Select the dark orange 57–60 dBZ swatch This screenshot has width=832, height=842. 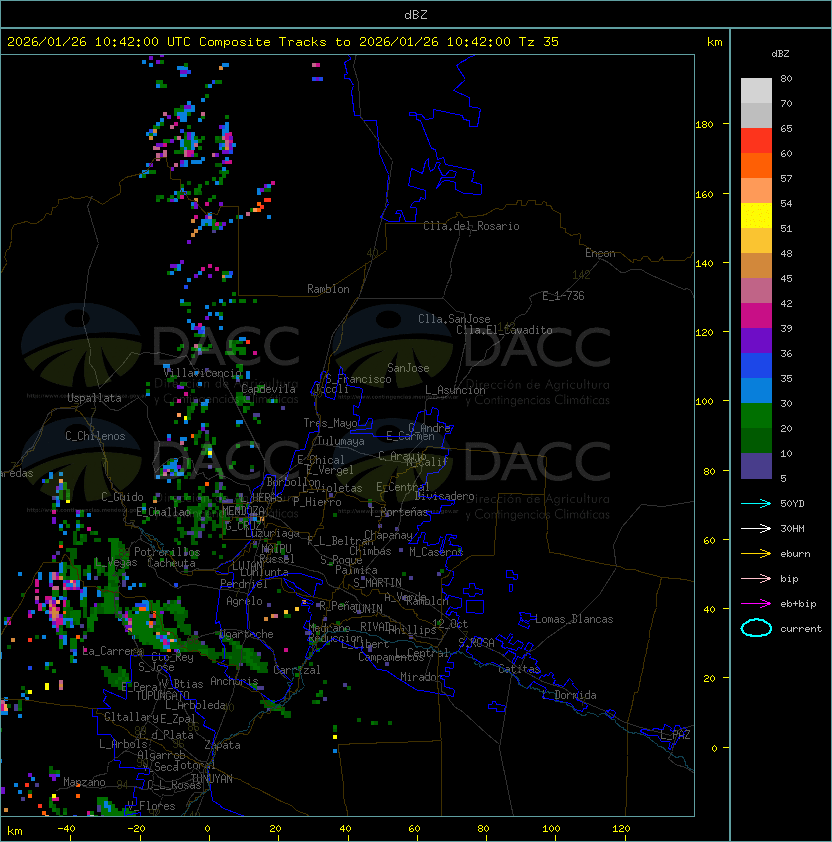pyautogui.click(x=756, y=165)
